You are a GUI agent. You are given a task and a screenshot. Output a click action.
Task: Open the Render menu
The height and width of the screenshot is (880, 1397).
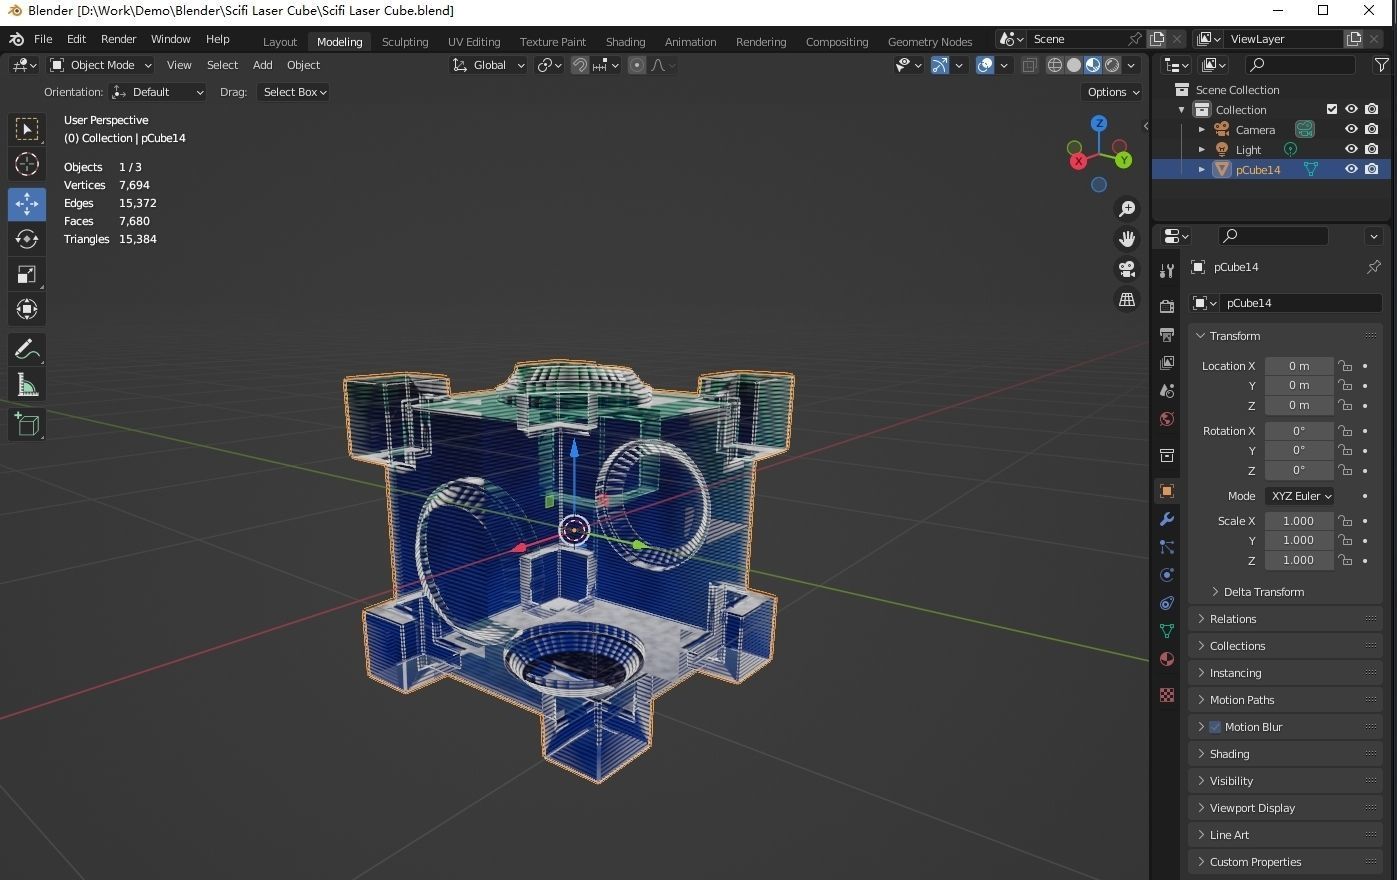pyautogui.click(x=118, y=39)
